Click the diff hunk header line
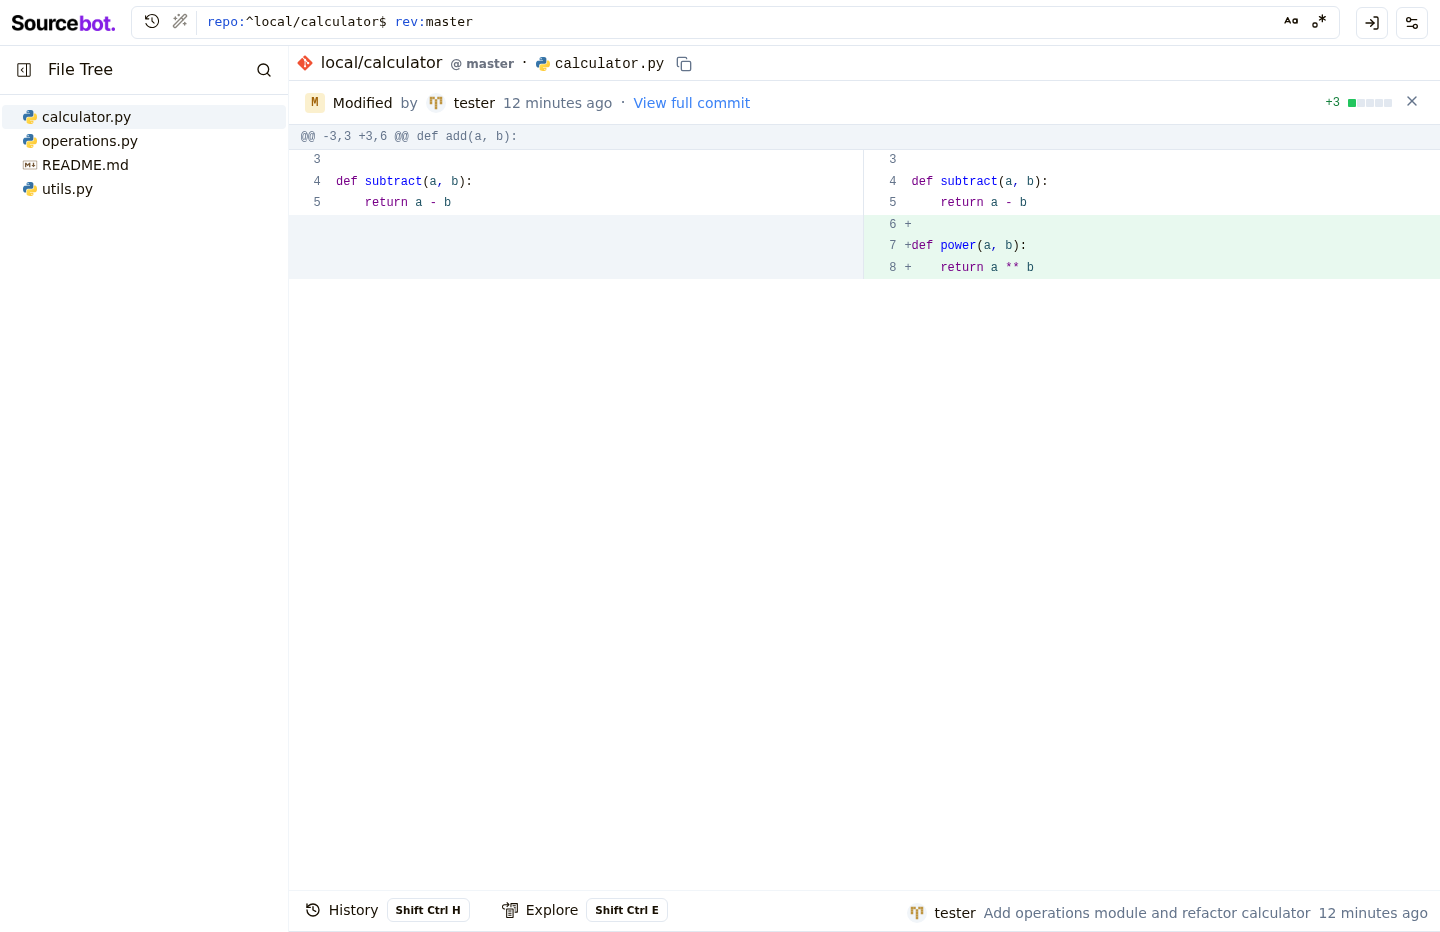 coord(864,137)
